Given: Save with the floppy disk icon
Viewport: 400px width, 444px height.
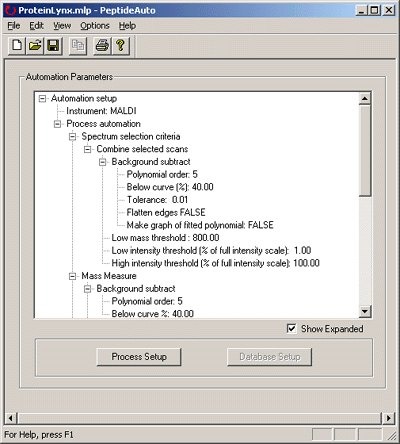Looking at the screenshot, I should pyautogui.click(x=53, y=45).
